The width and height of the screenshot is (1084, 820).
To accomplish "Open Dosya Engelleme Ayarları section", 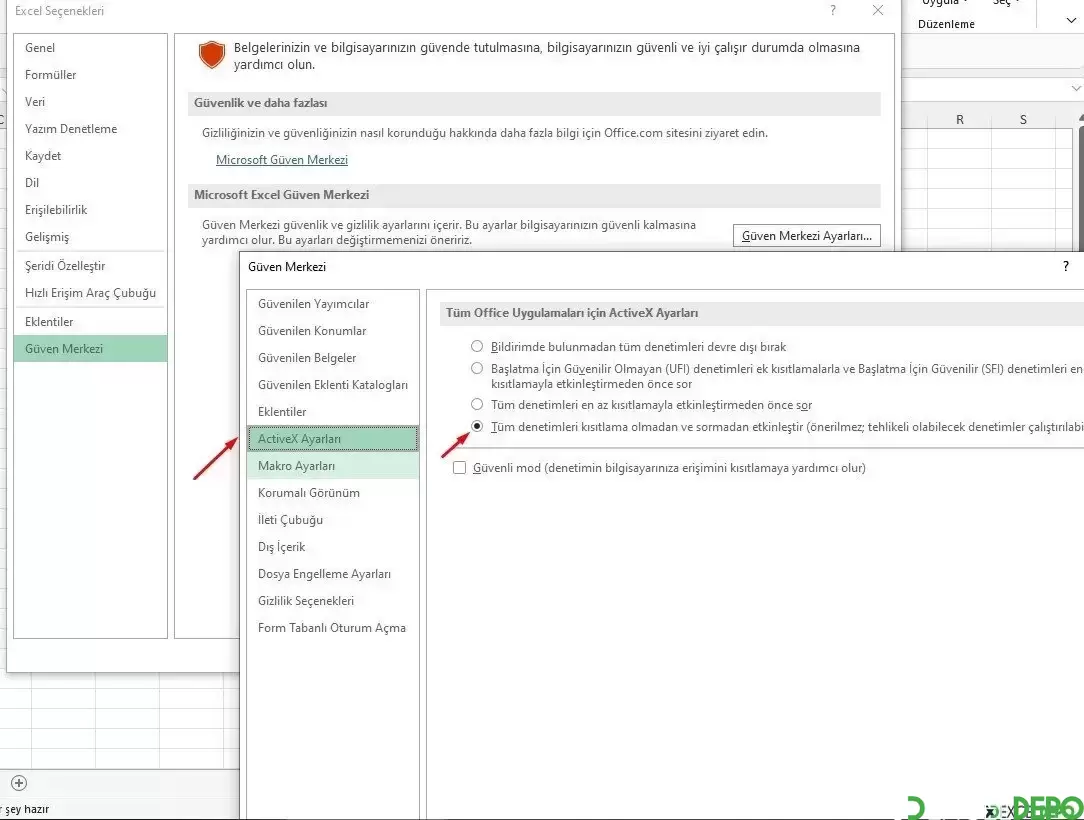I will (x=333, y=573).
